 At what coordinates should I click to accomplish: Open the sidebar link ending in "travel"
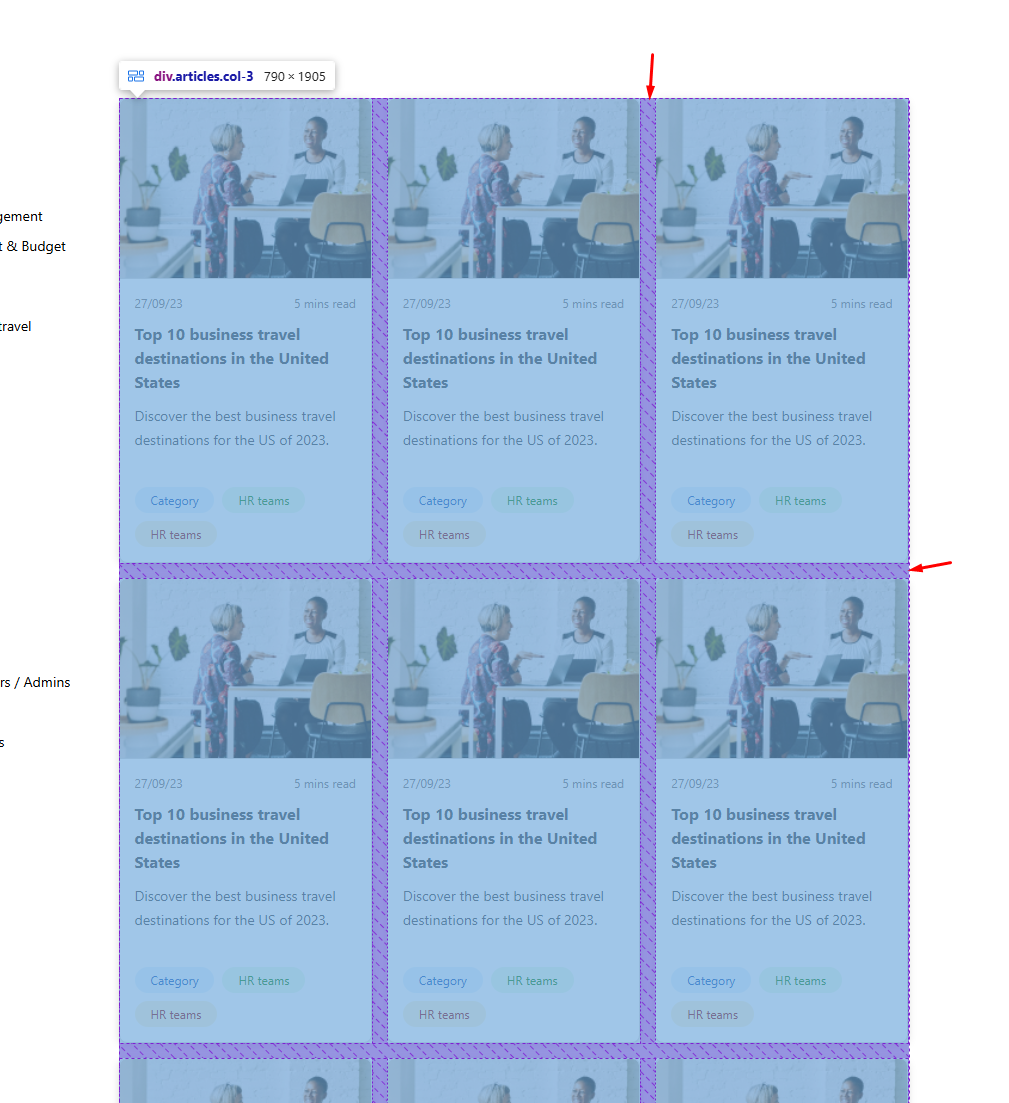coord(15,326)
